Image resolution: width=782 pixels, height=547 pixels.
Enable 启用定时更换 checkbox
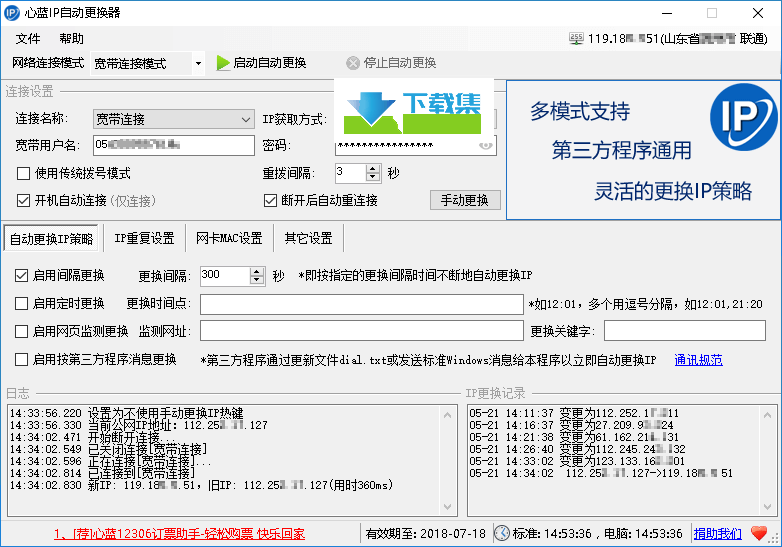coord(21,303)
